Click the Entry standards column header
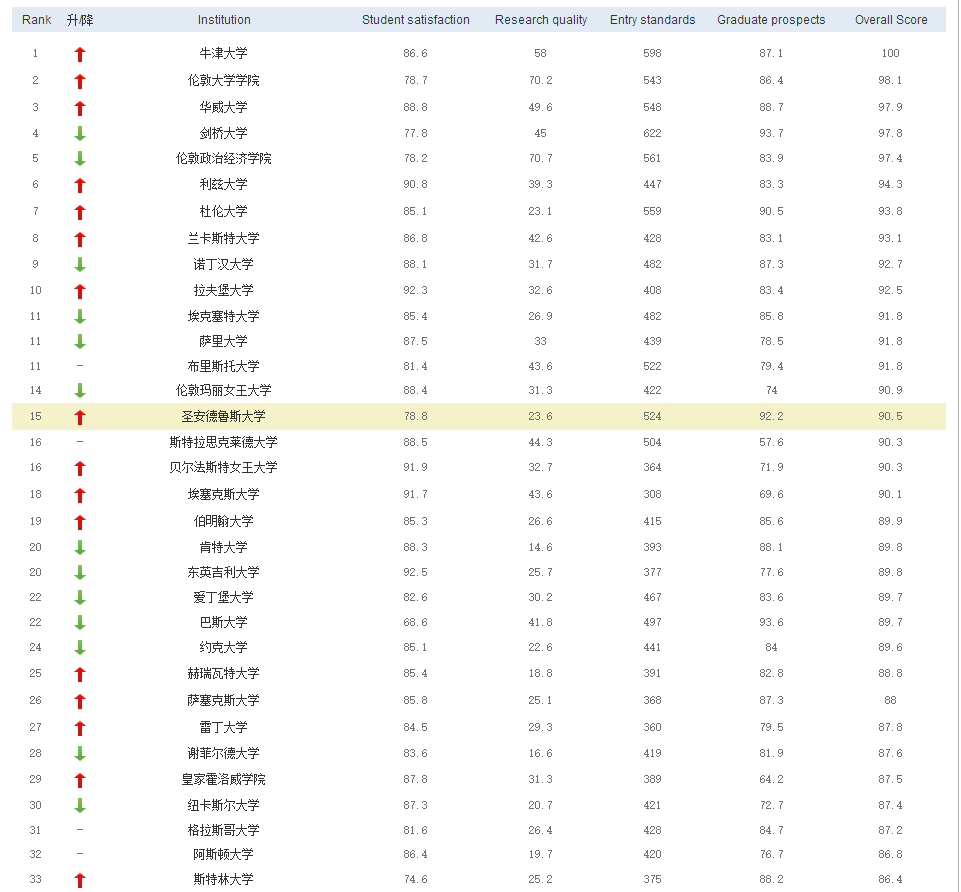The image size is (961, 892). pos(652,20)
